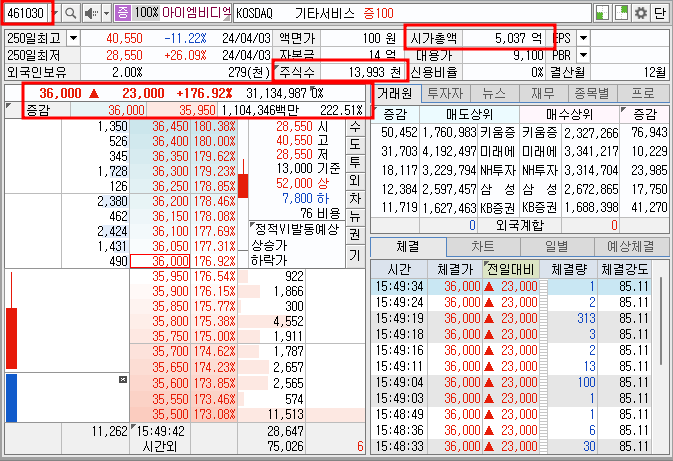Select the 차트 tab
673x461 pixels.
483,246
